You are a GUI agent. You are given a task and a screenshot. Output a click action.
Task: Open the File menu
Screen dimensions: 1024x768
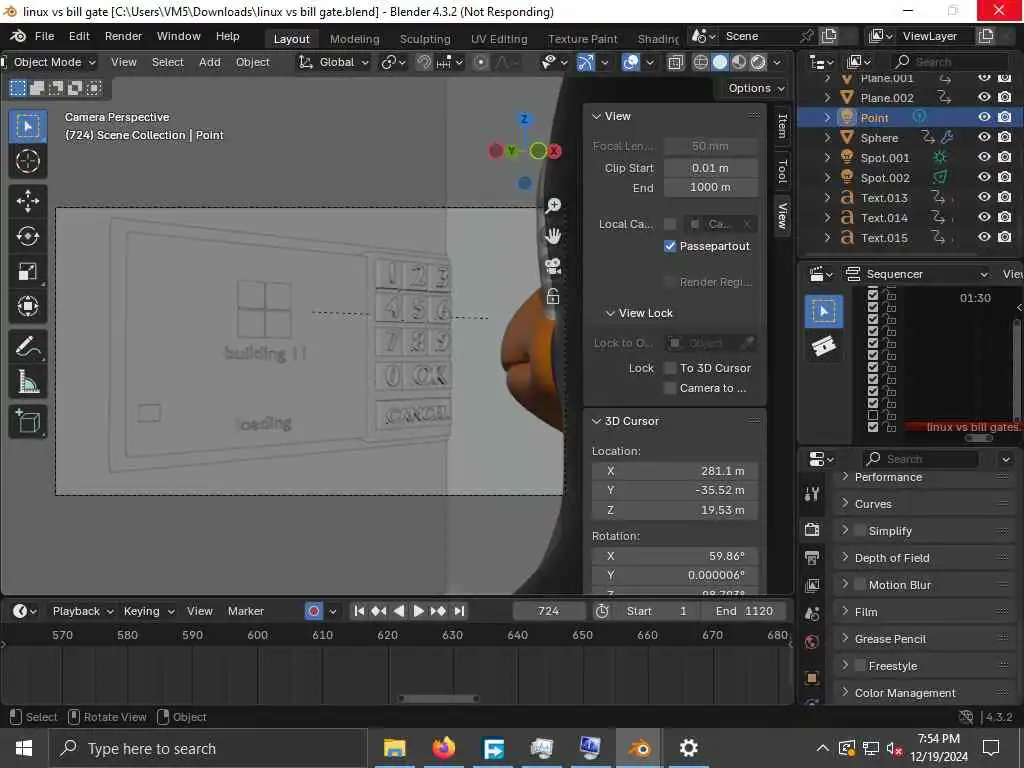coord(44,36)
